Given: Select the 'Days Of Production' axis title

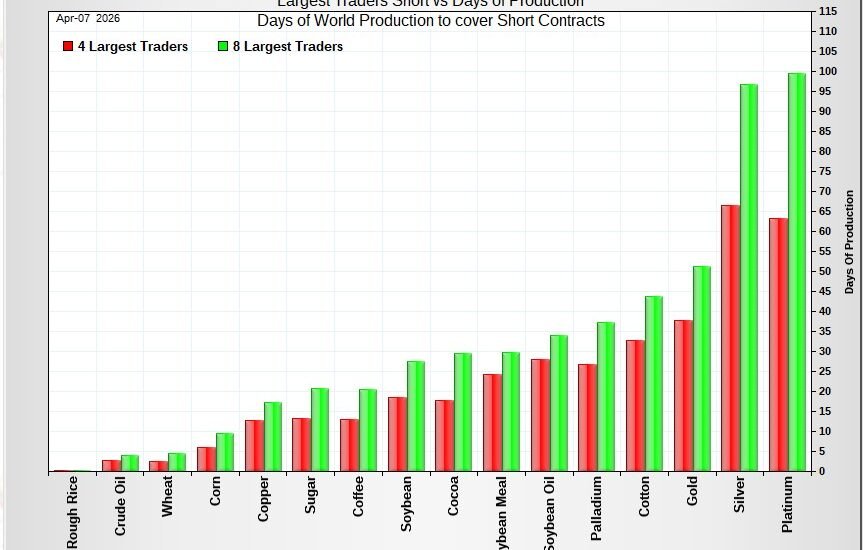Looking at the screenshot, I should (x=850, y=242).
